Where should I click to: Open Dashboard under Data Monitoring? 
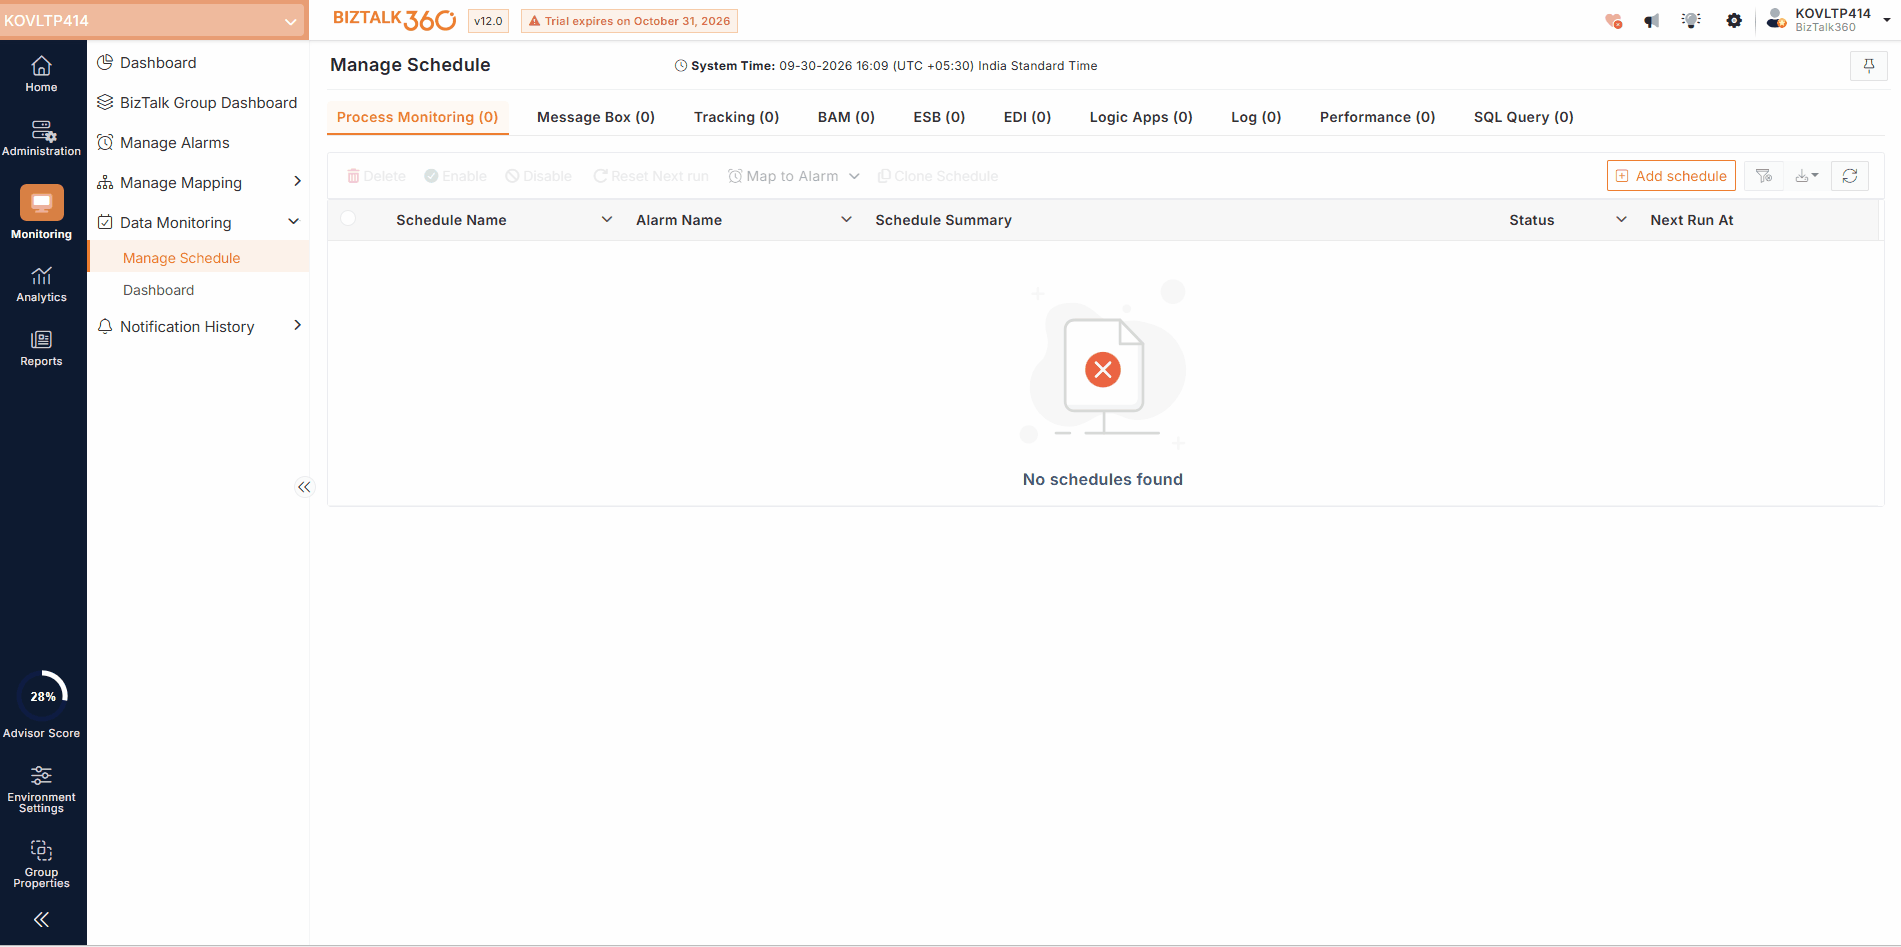[x=159, y=290]
